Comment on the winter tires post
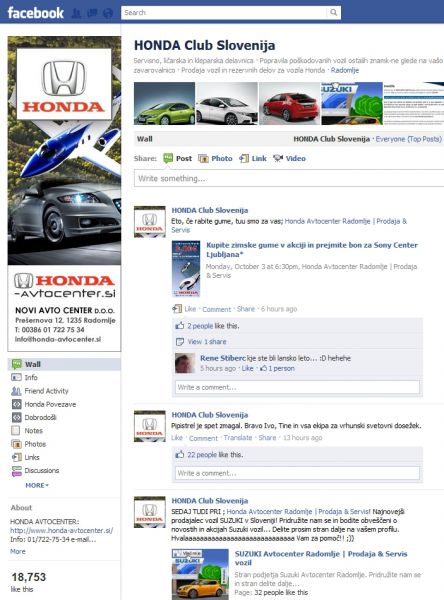The image size is (444, 600). point(216,309)
